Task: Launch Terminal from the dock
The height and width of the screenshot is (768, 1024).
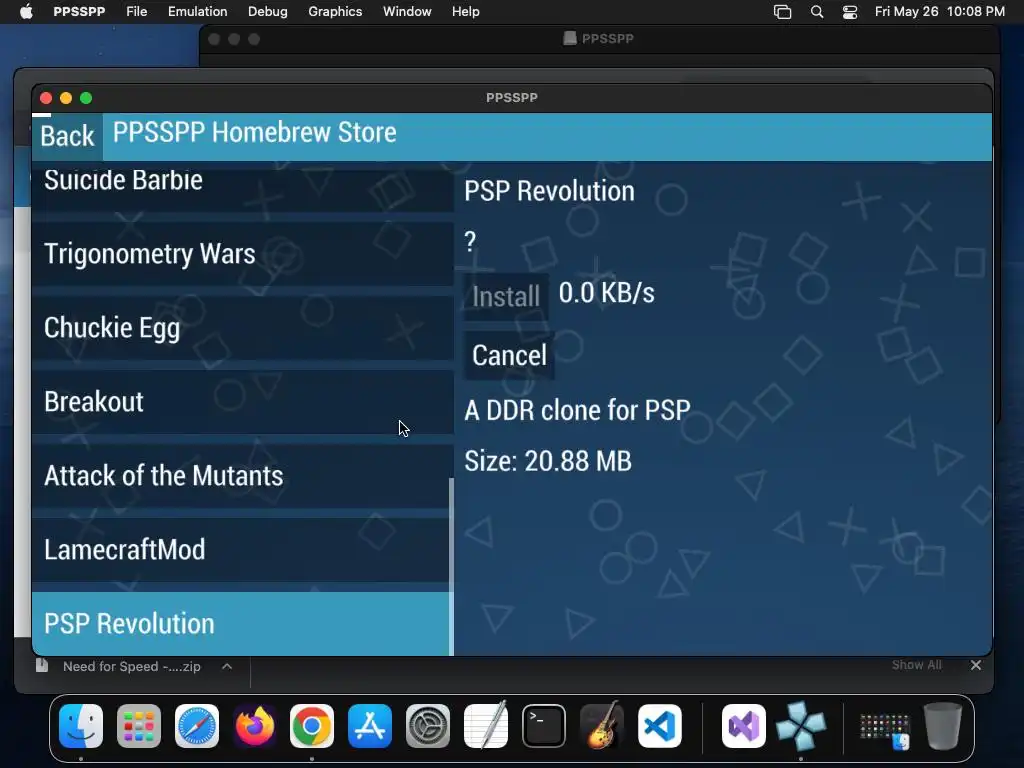Action: pos(543,726)
